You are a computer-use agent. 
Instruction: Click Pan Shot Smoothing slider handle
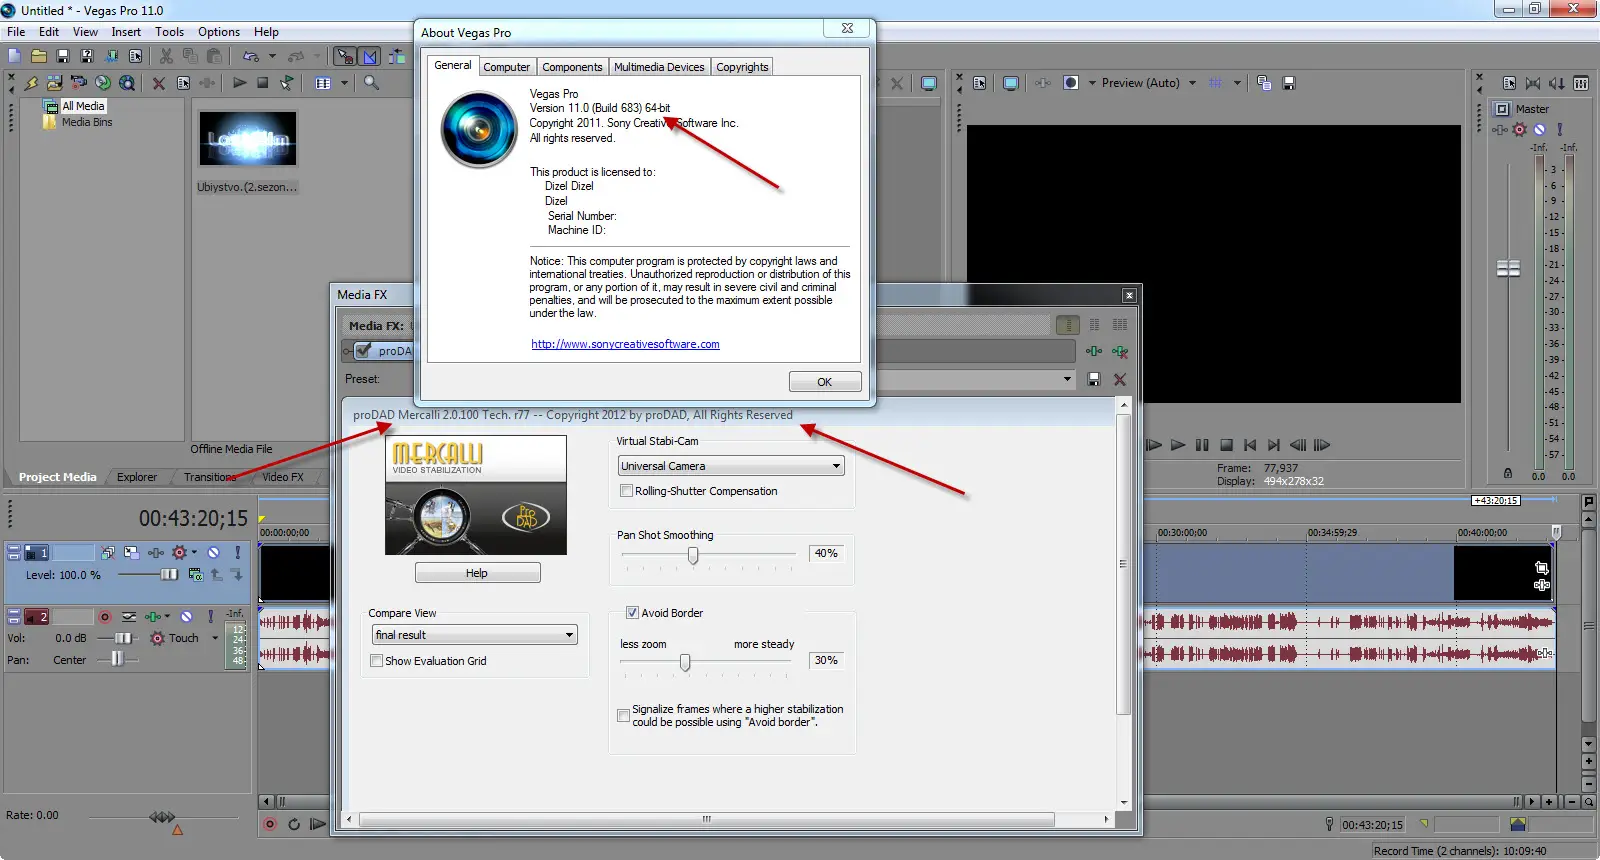(693, 555)
